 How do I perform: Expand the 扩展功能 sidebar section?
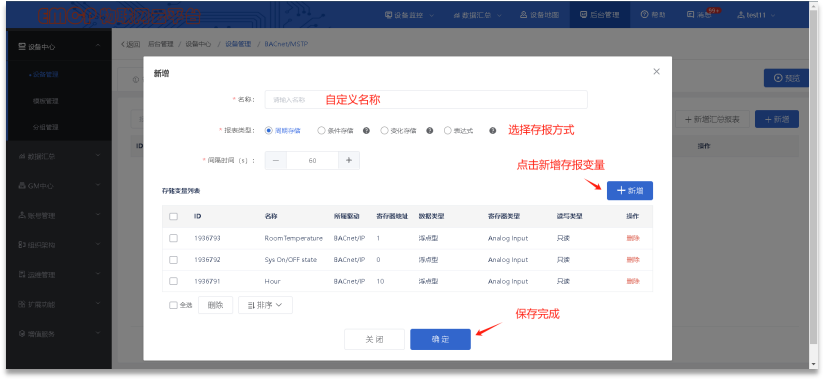pos(98,304)
